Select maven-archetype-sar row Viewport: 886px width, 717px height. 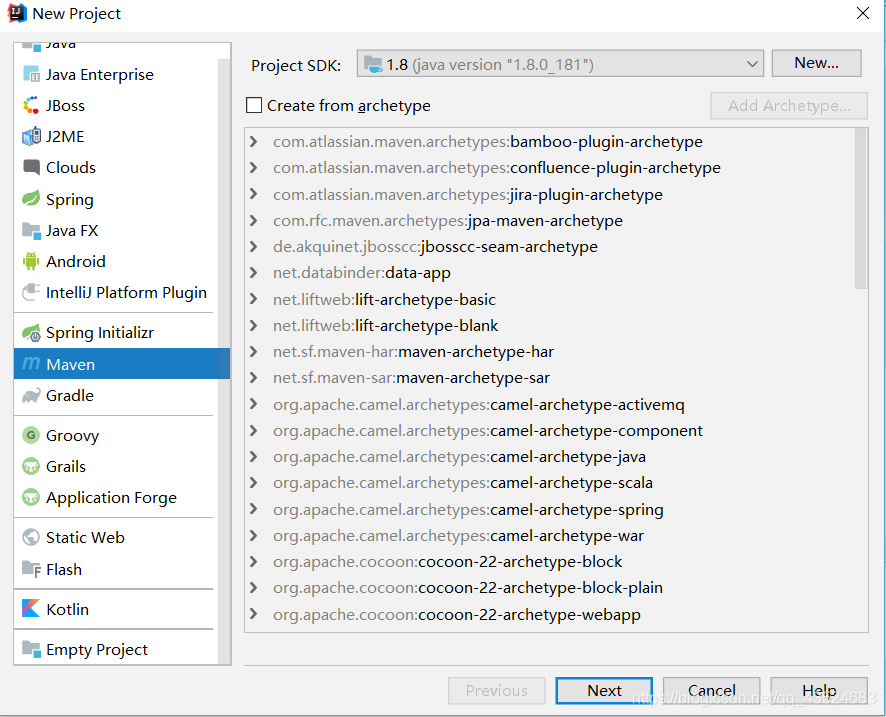pyautogui.click(x=549, y=377)
